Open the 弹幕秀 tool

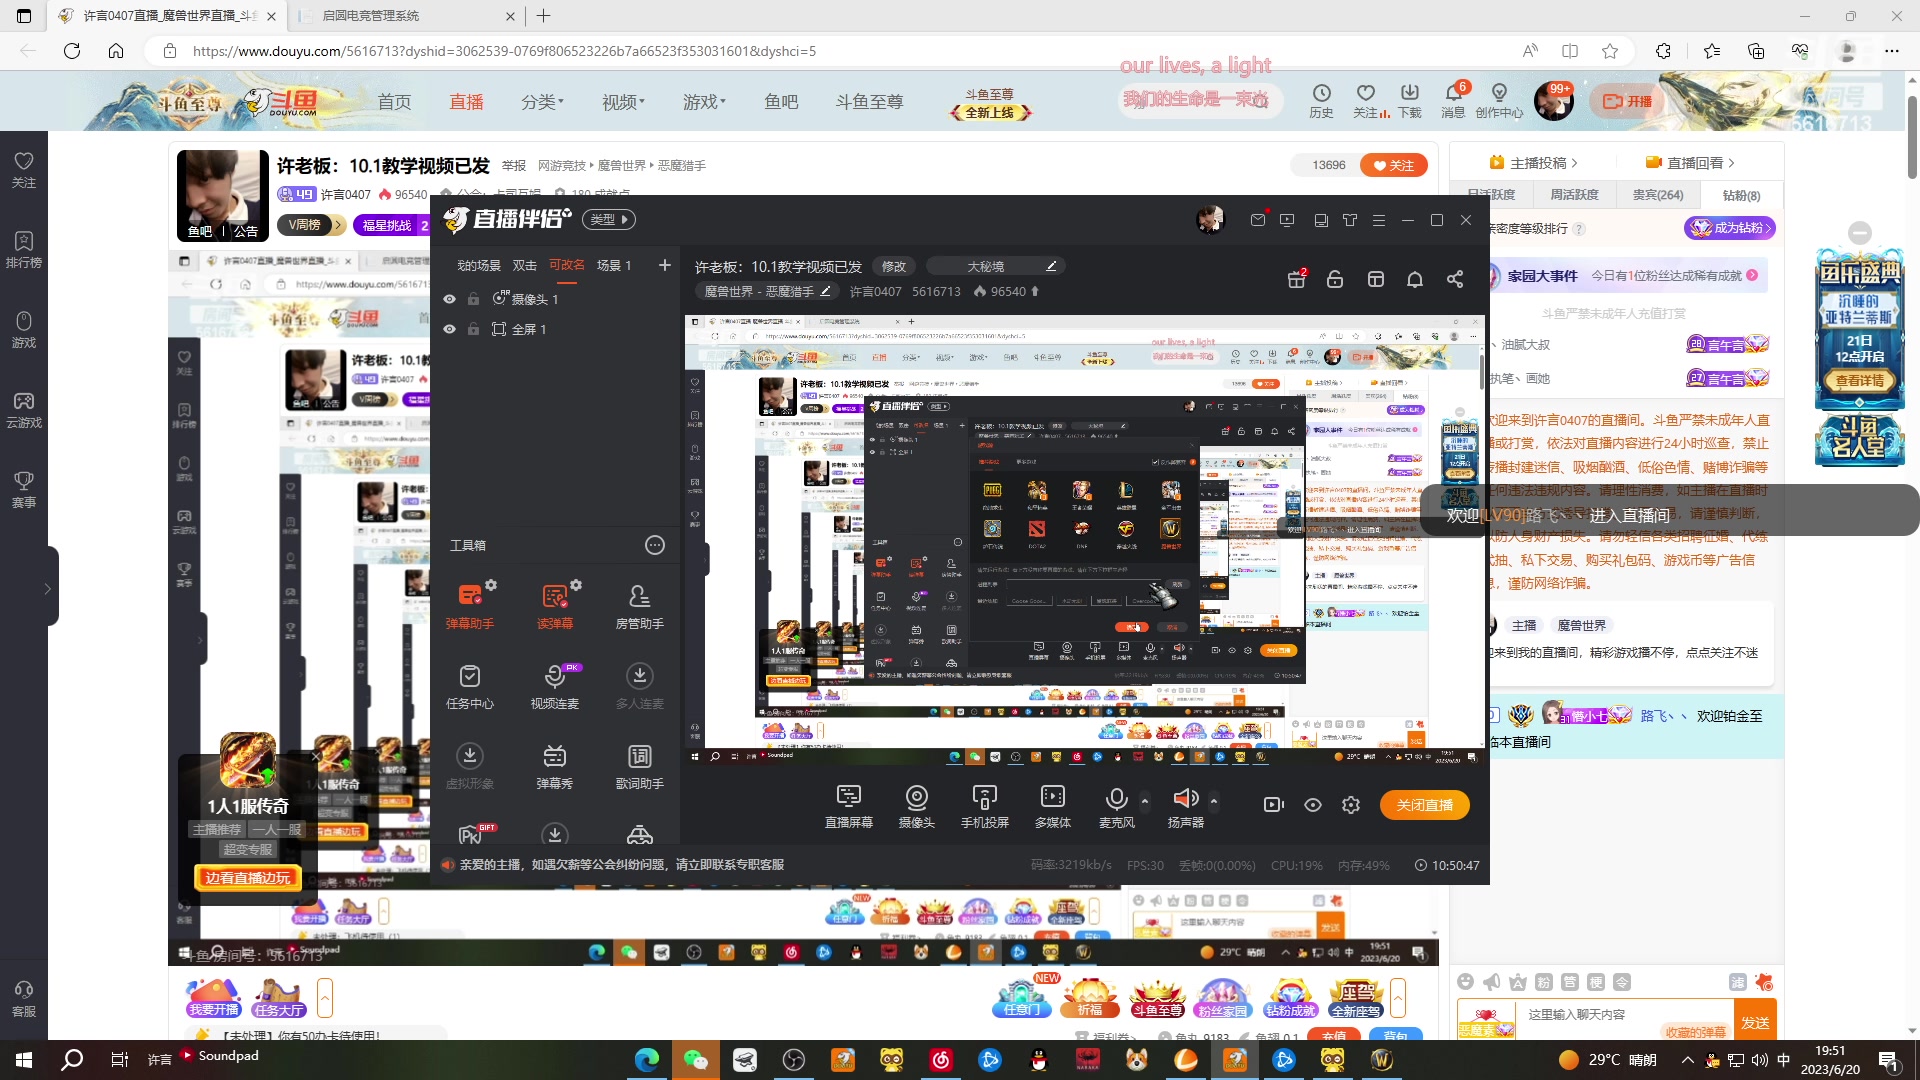pyautogui.click(x=555, y=766)
